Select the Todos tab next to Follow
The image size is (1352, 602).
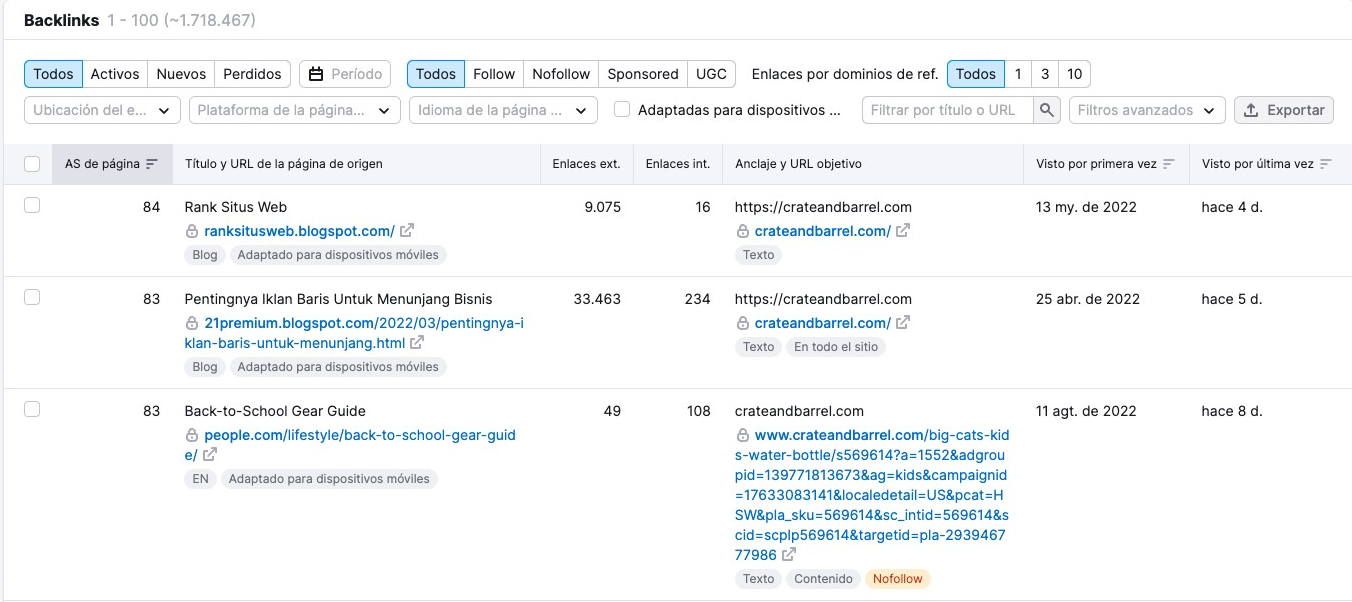pos(436,74)
